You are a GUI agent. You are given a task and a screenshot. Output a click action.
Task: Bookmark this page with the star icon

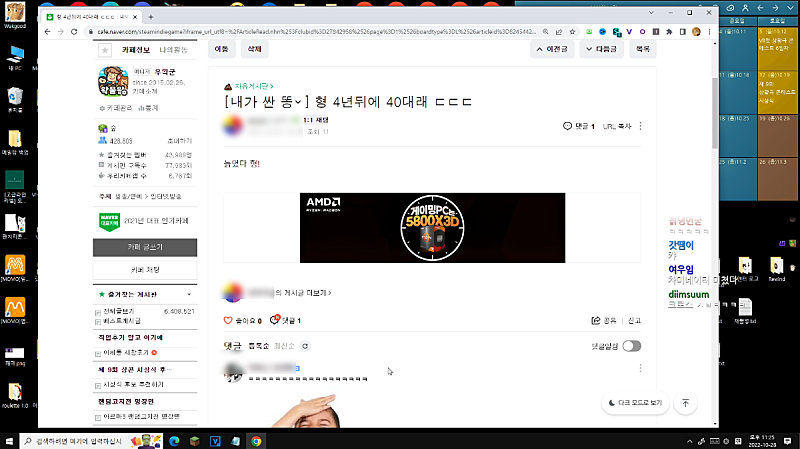coord(572,32)
